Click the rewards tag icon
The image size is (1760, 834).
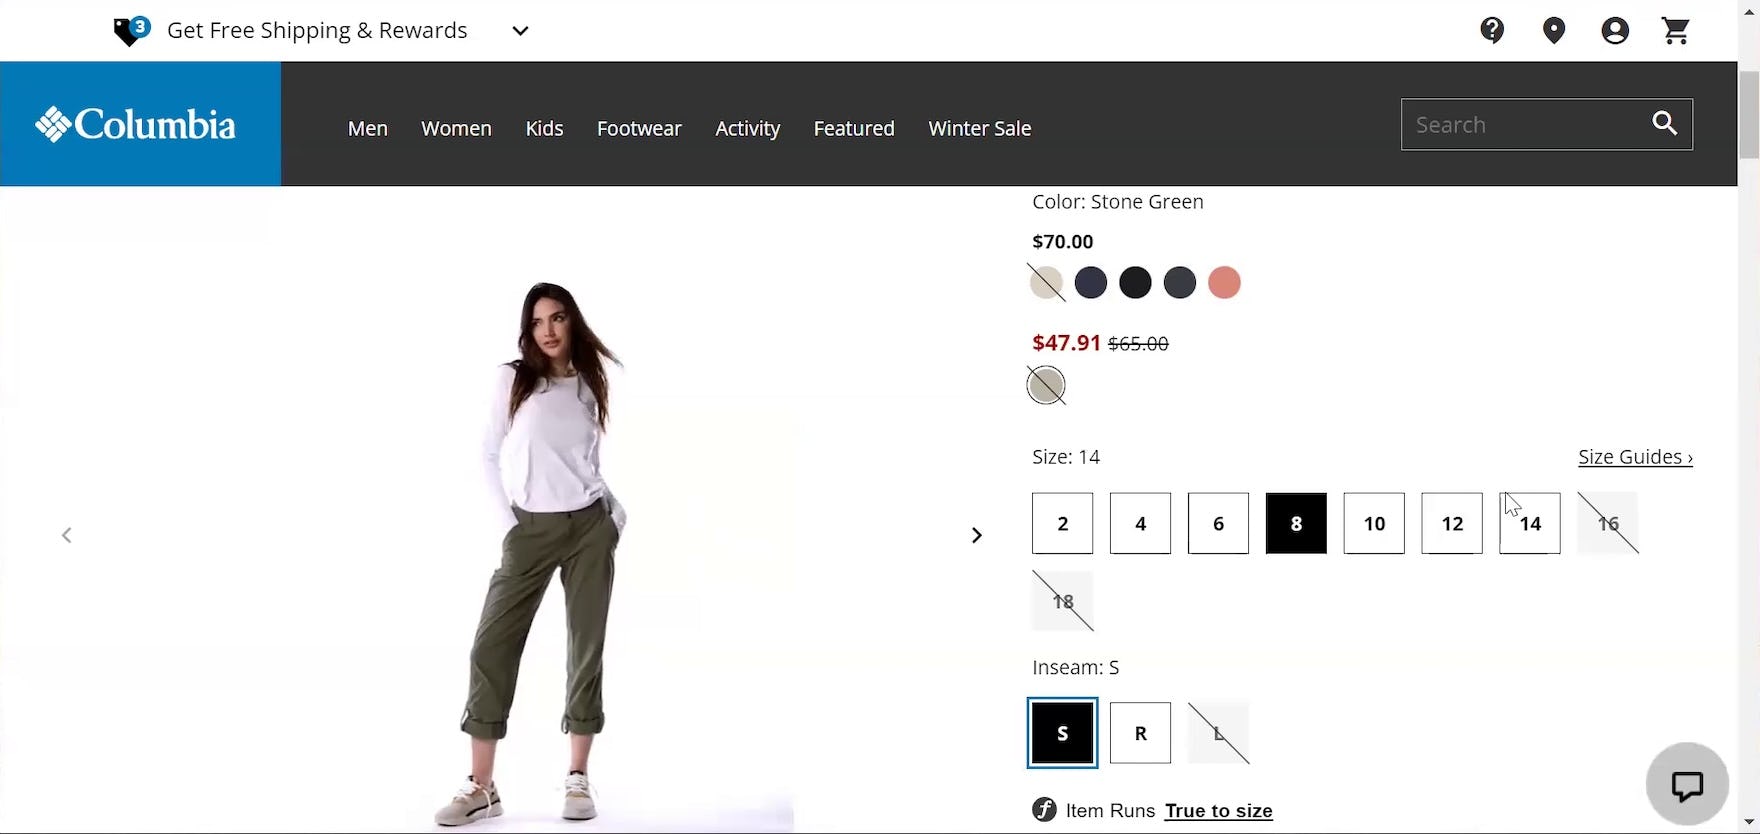pyautogui.click(x=131, y=31)
